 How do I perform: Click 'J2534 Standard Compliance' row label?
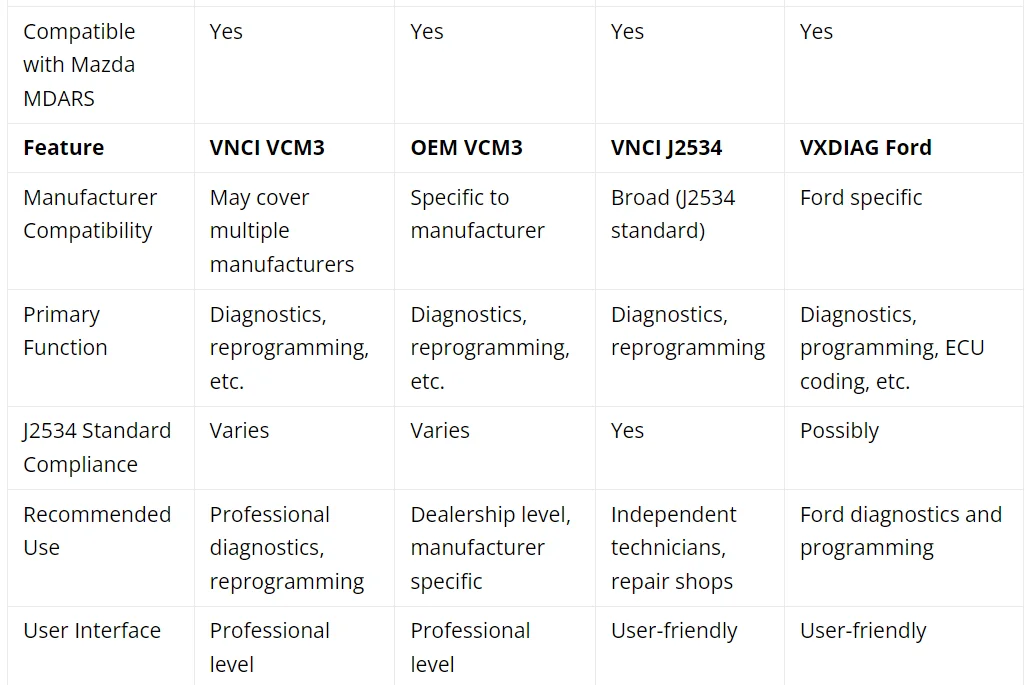(97, 447)
